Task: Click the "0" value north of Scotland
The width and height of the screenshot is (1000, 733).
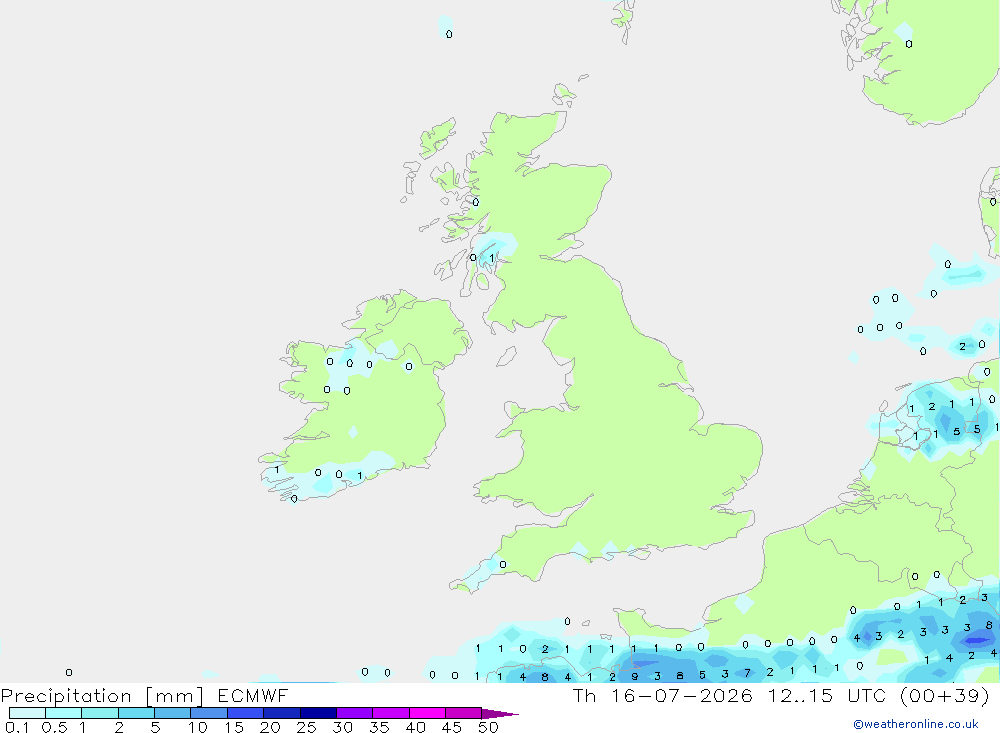Action: tap(449, 34)
